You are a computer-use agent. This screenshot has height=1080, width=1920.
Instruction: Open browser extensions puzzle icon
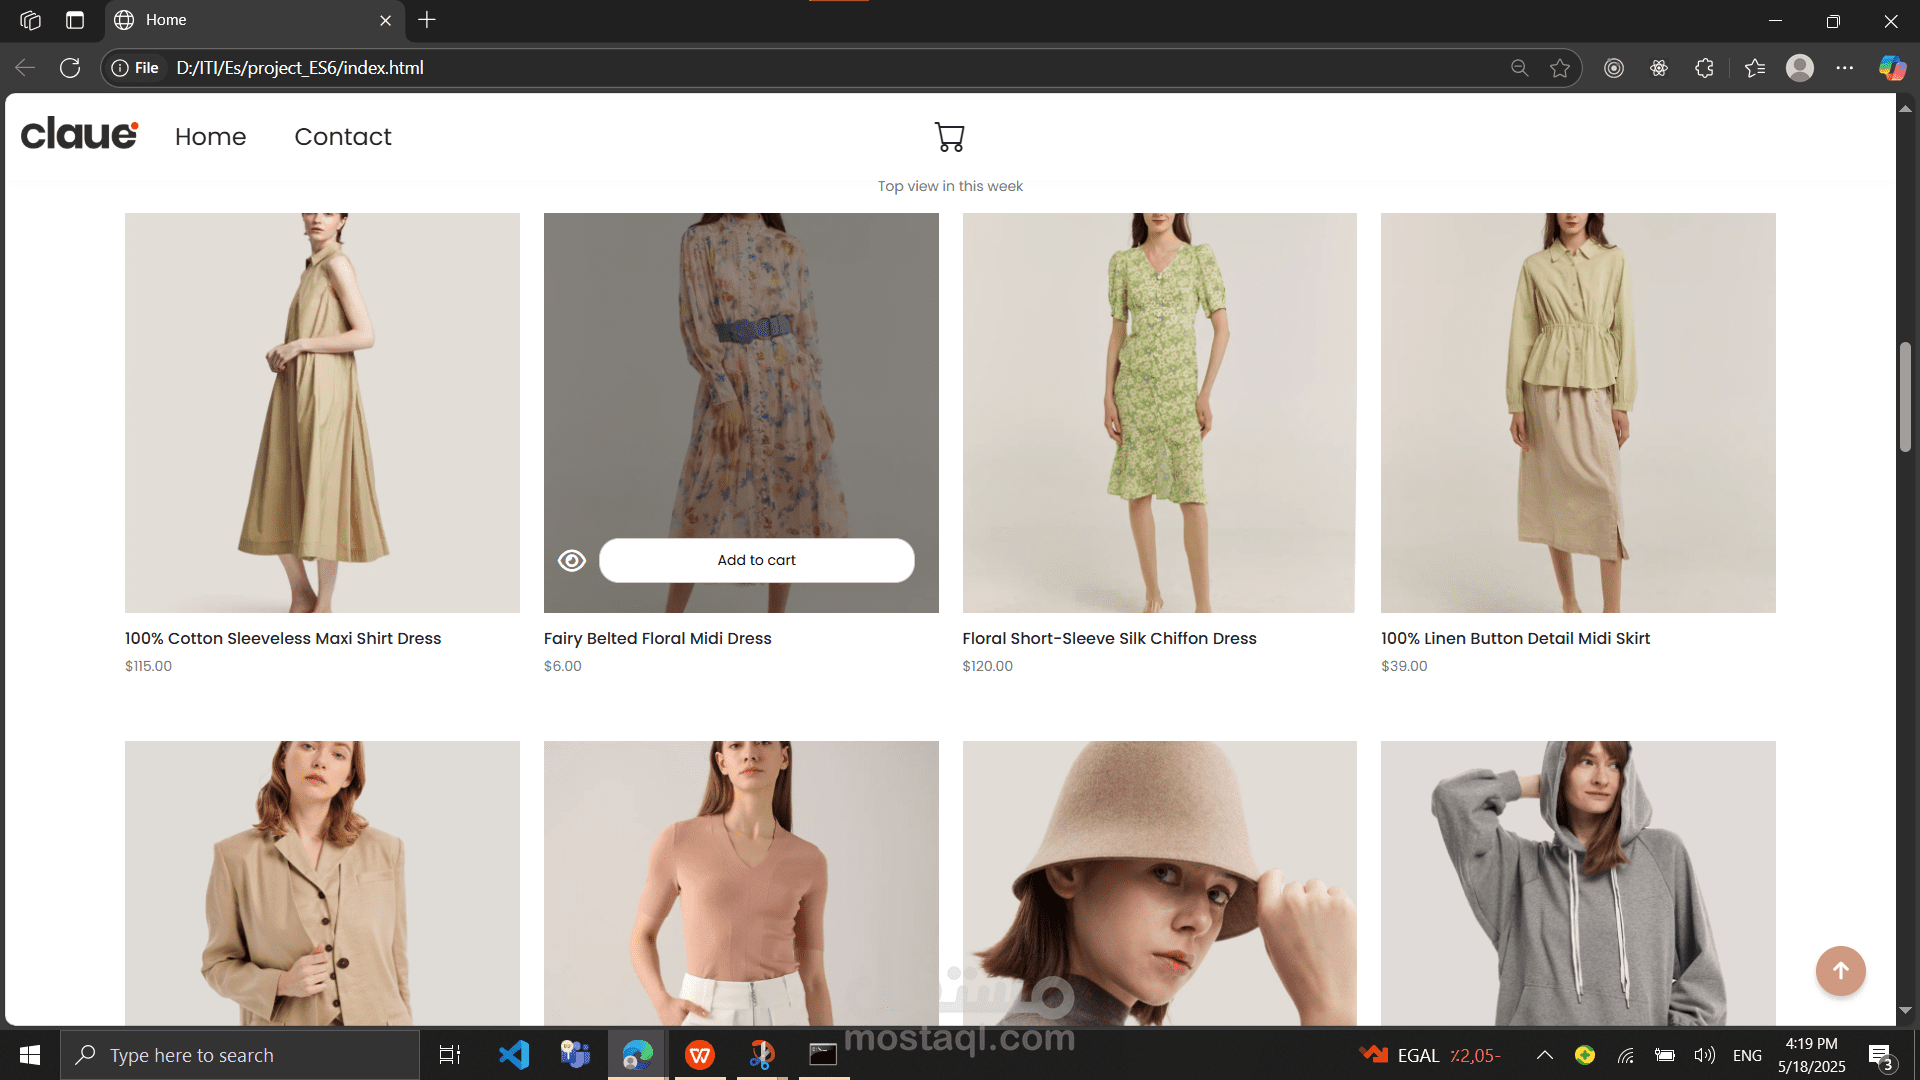1704,68
